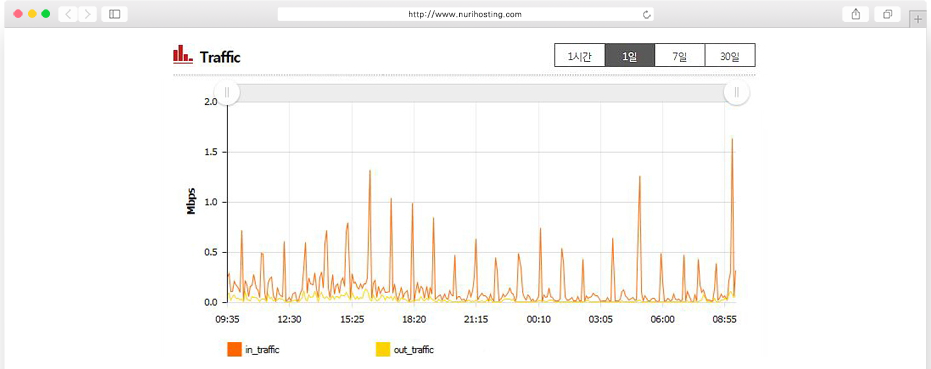This screenshot has height=369, width=931.
Task: Click the out_traffic legend label
Action: 414,350
